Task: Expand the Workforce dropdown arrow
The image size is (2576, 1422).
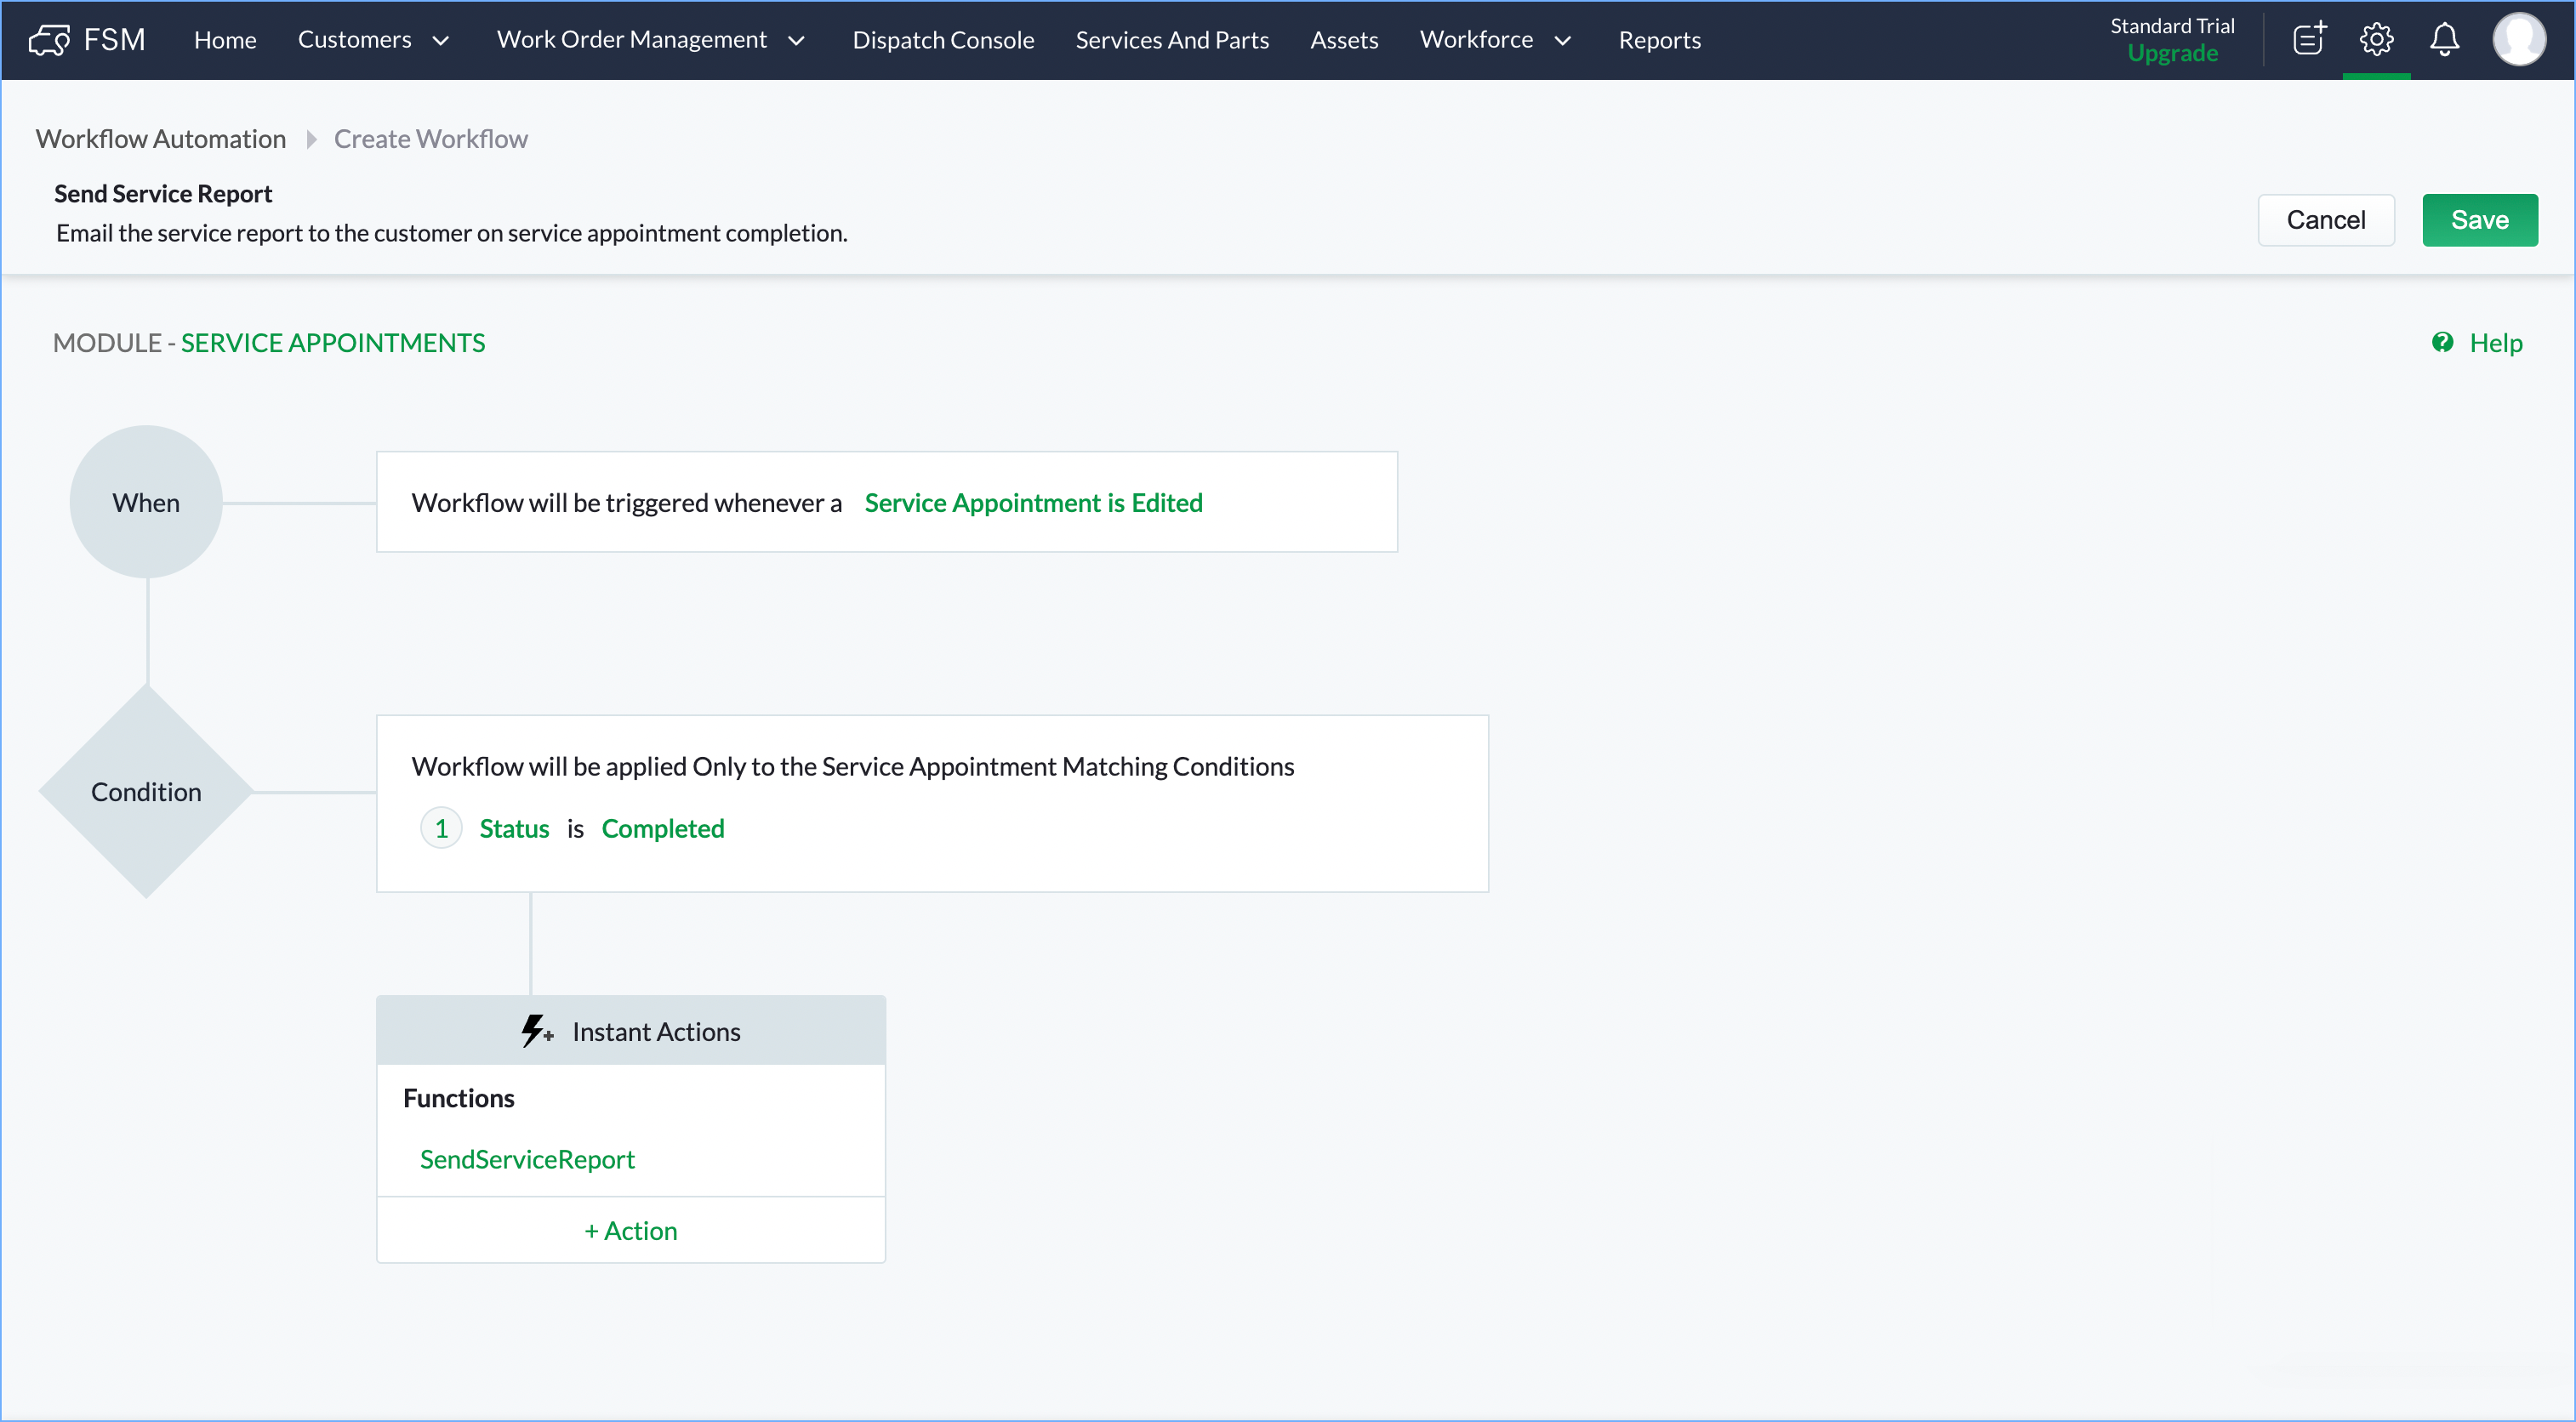Action: pyautogui.click(x=1562, y=40)
